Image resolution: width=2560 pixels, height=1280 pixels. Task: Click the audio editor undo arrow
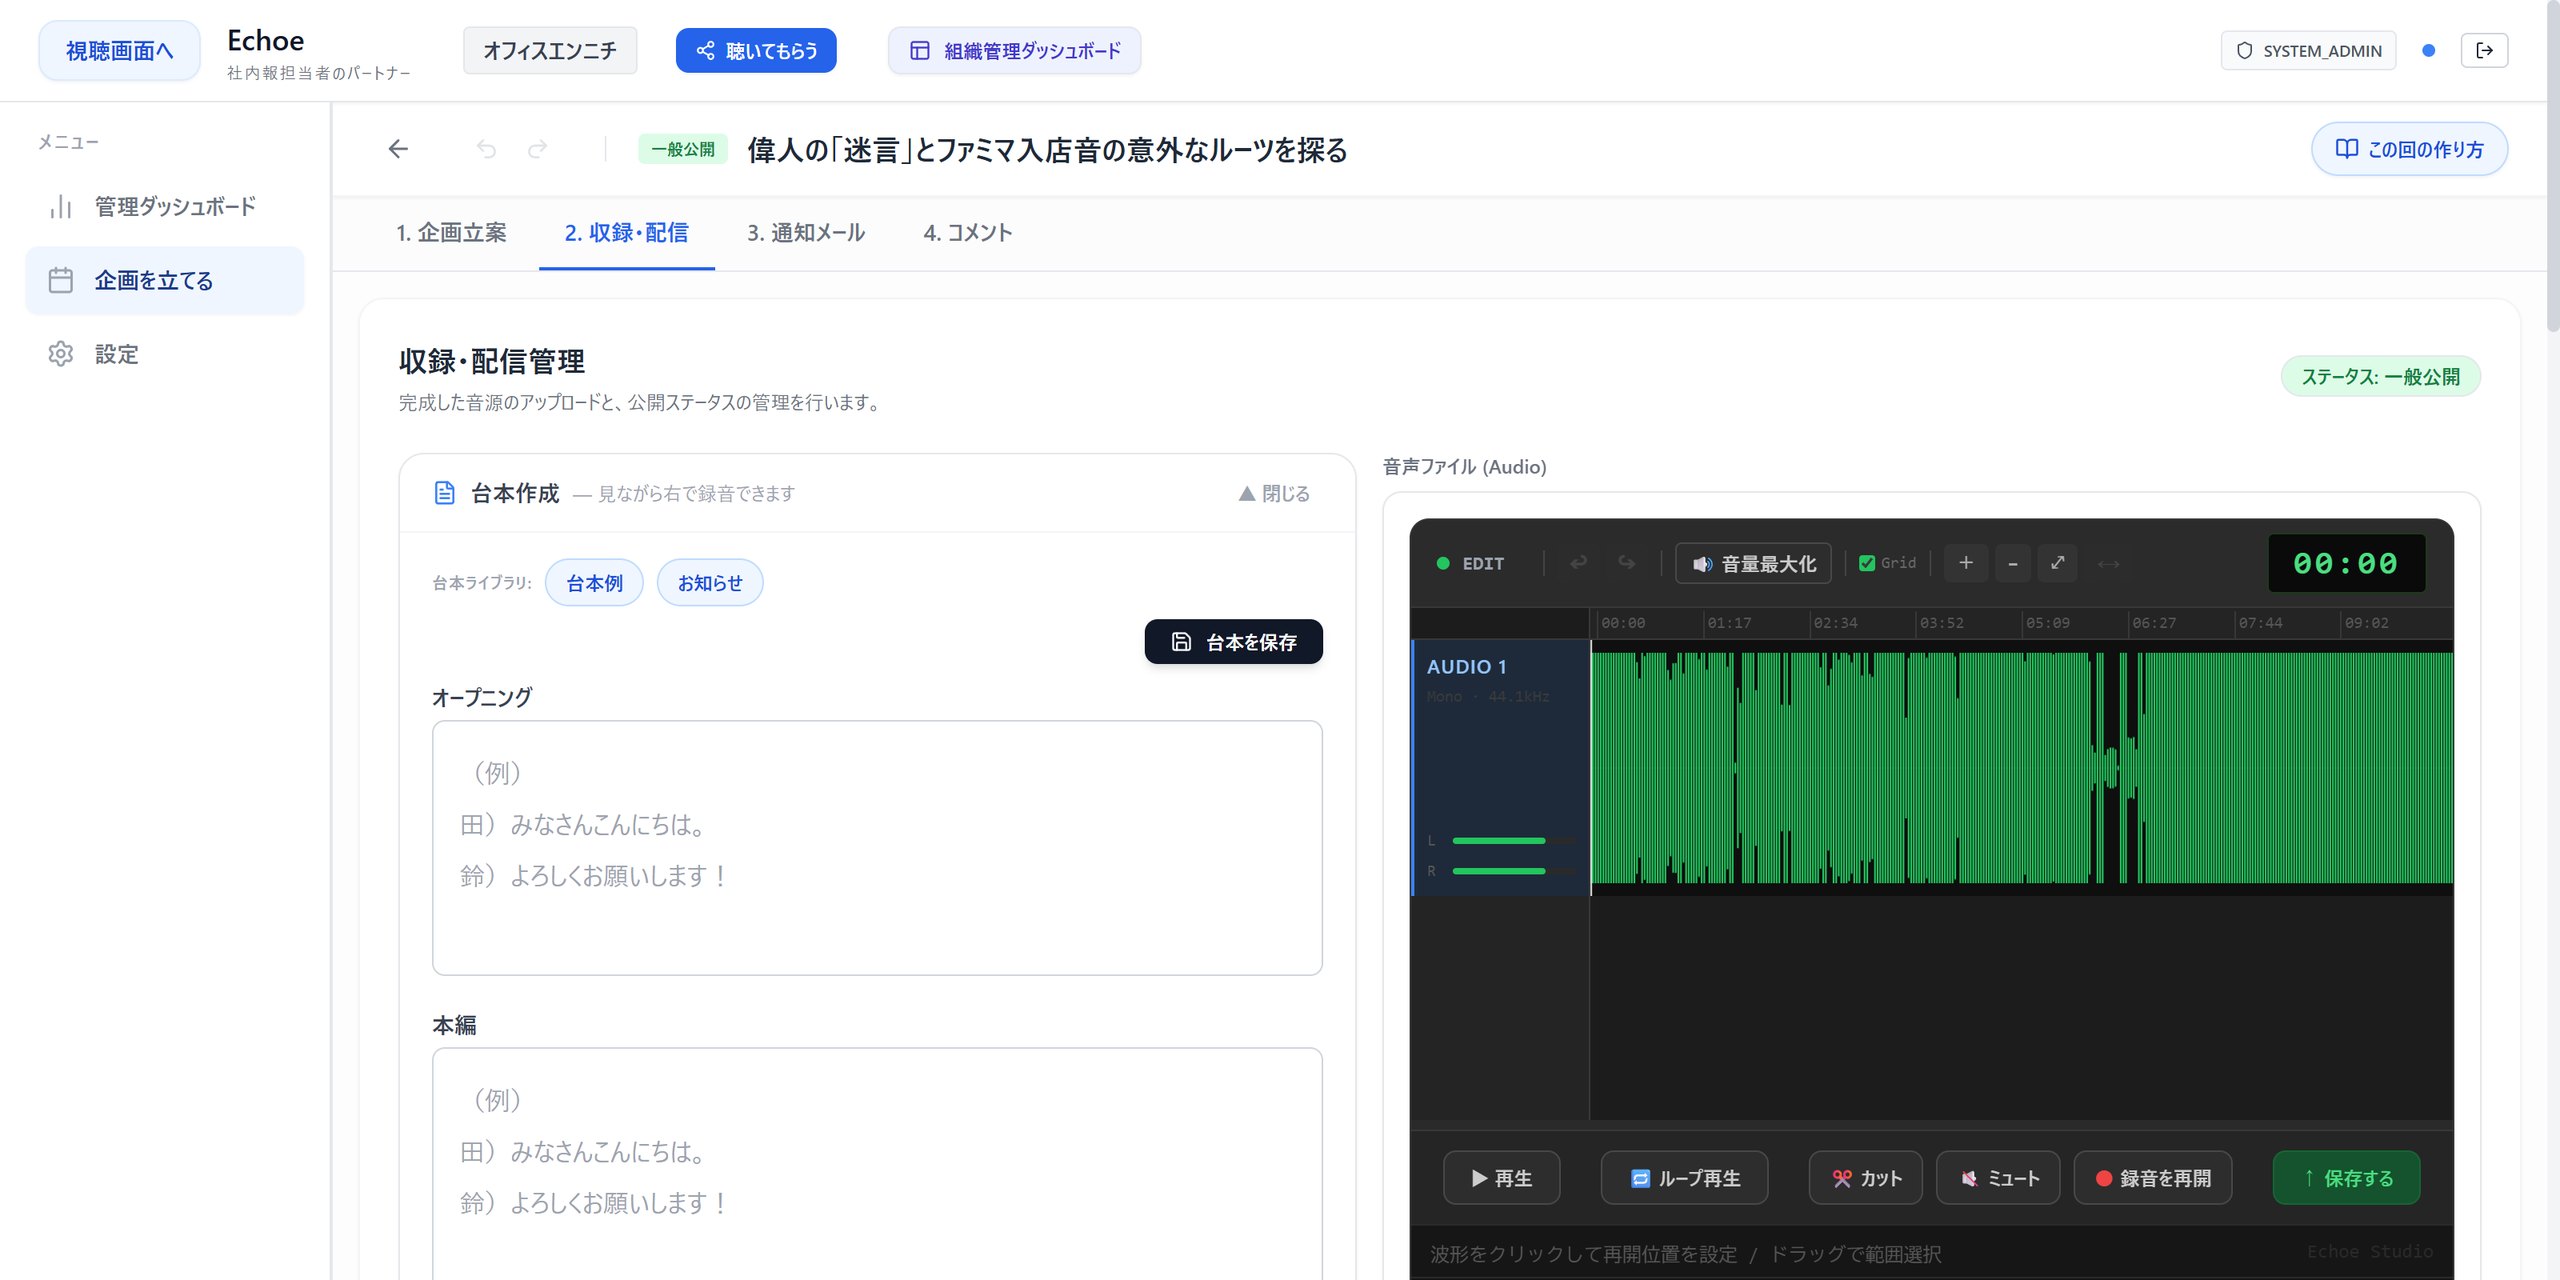point(1578,563)
